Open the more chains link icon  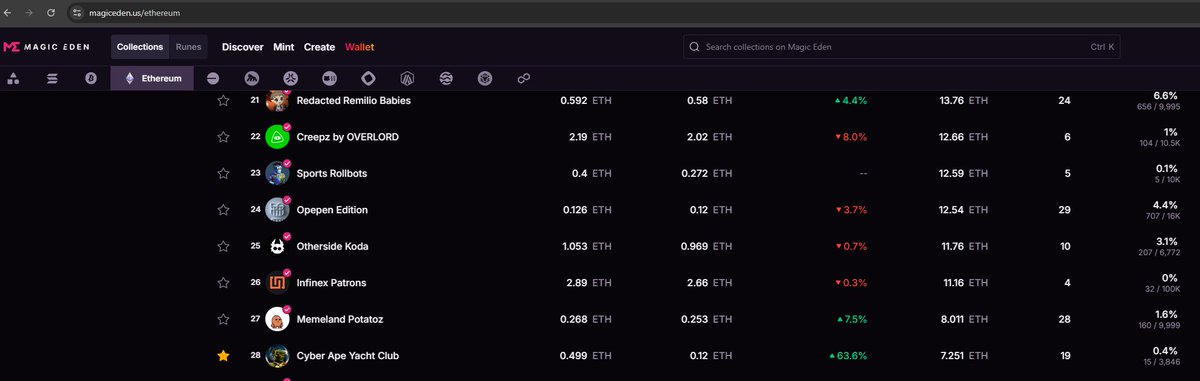(x=523, y=78)
